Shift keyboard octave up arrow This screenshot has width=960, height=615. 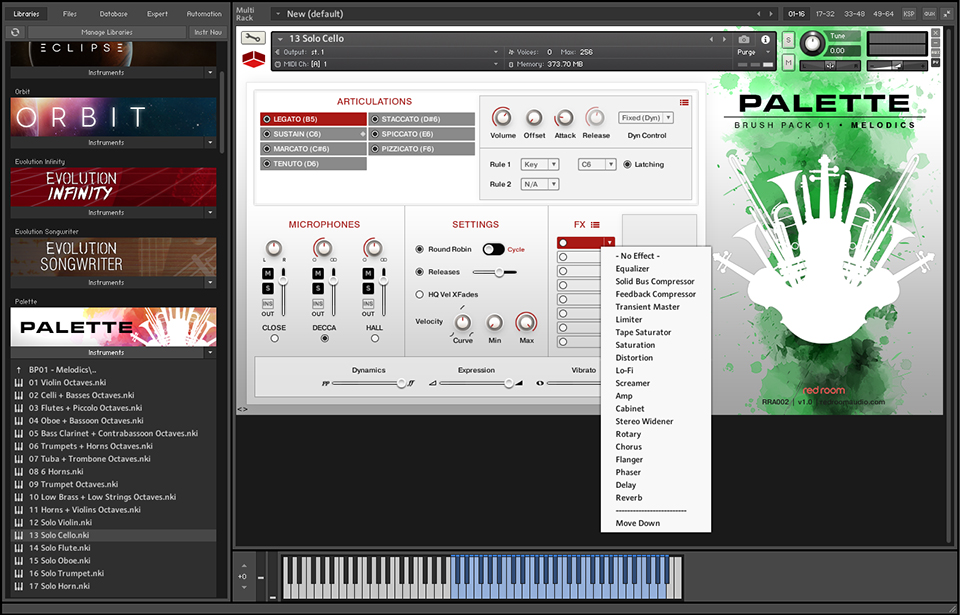[x=244, y=566]
